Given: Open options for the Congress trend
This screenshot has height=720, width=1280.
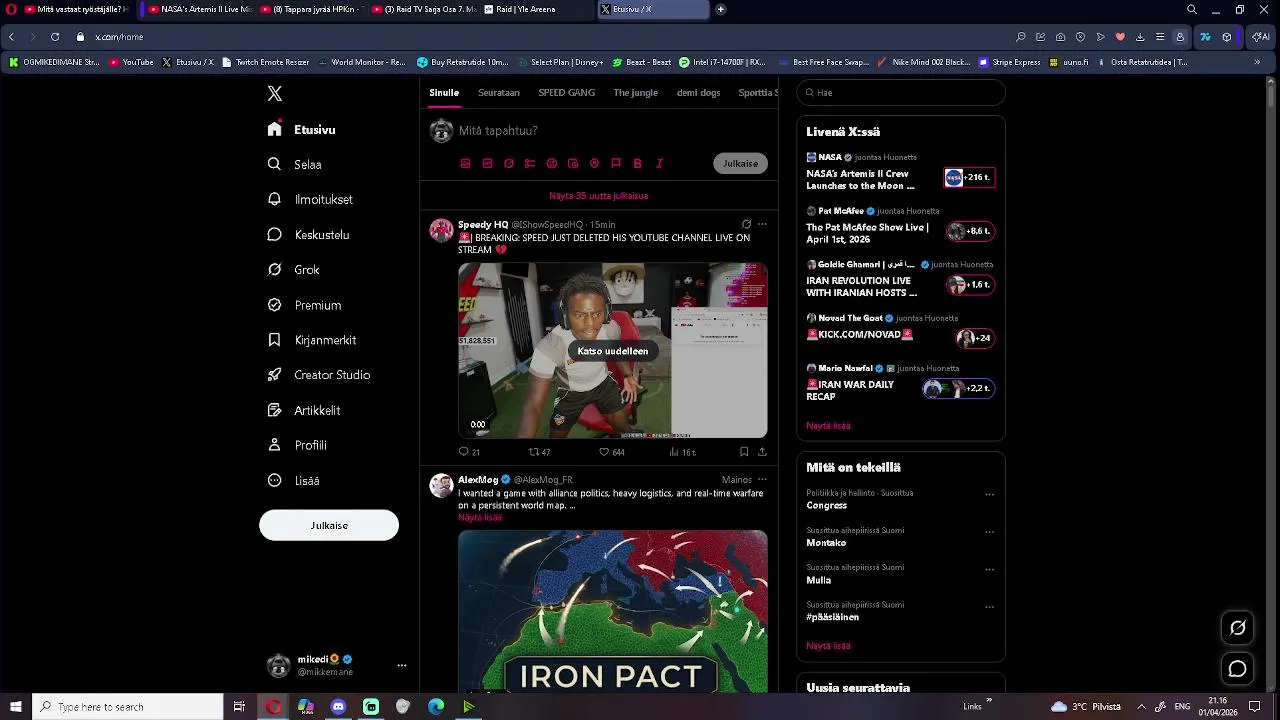Looking at the screenshot, I should [x=989, y=494].
